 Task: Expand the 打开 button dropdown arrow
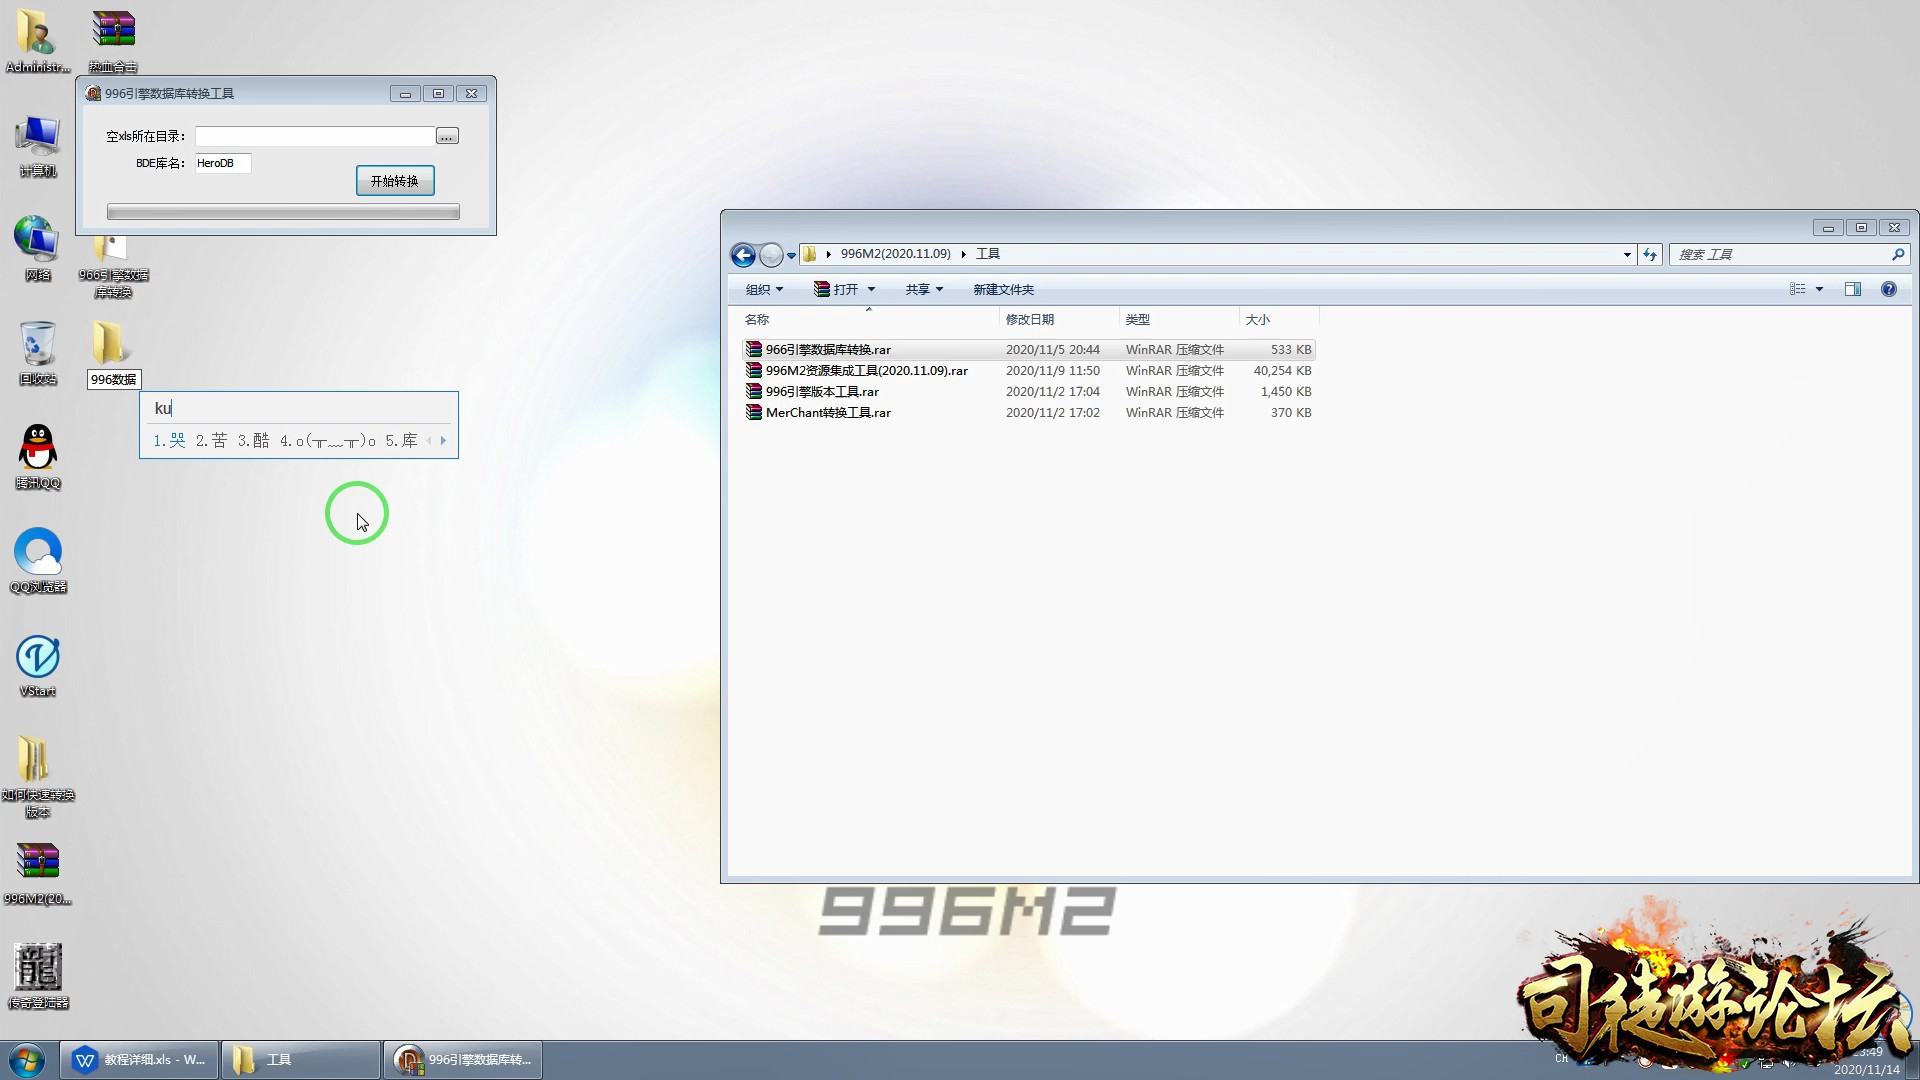[x=871, y=289]
